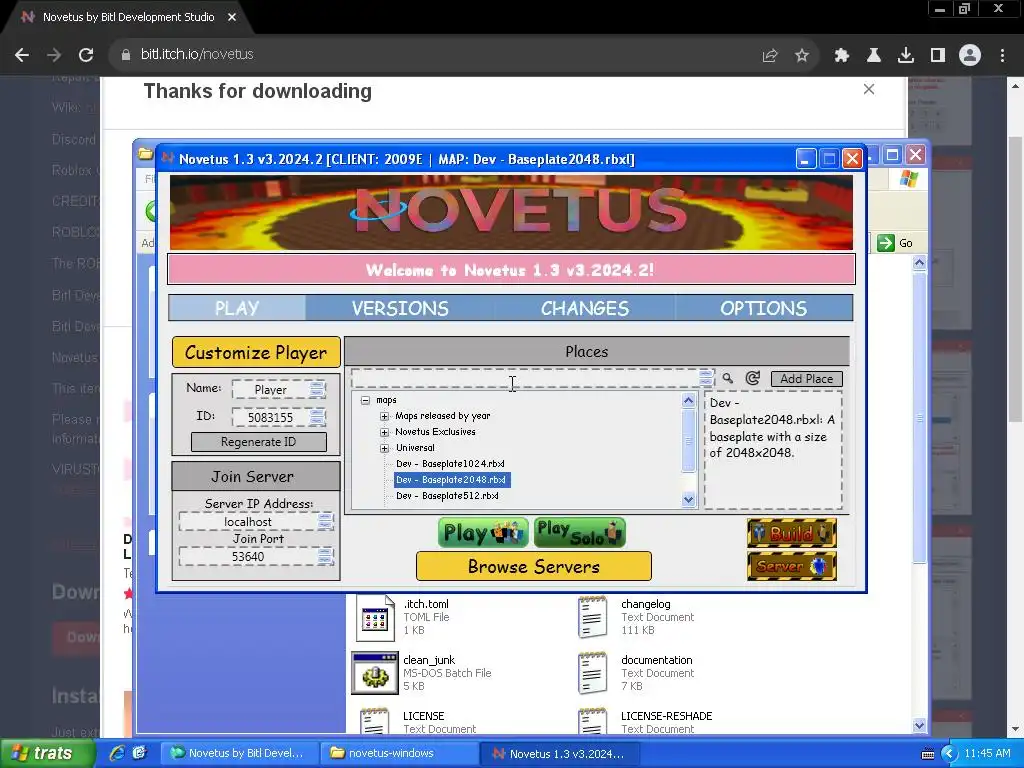1024x768 pixels.
Task: Switch to novetus-windows folder taskbar item
Action: pyautogui.click(x=400, y=753)
